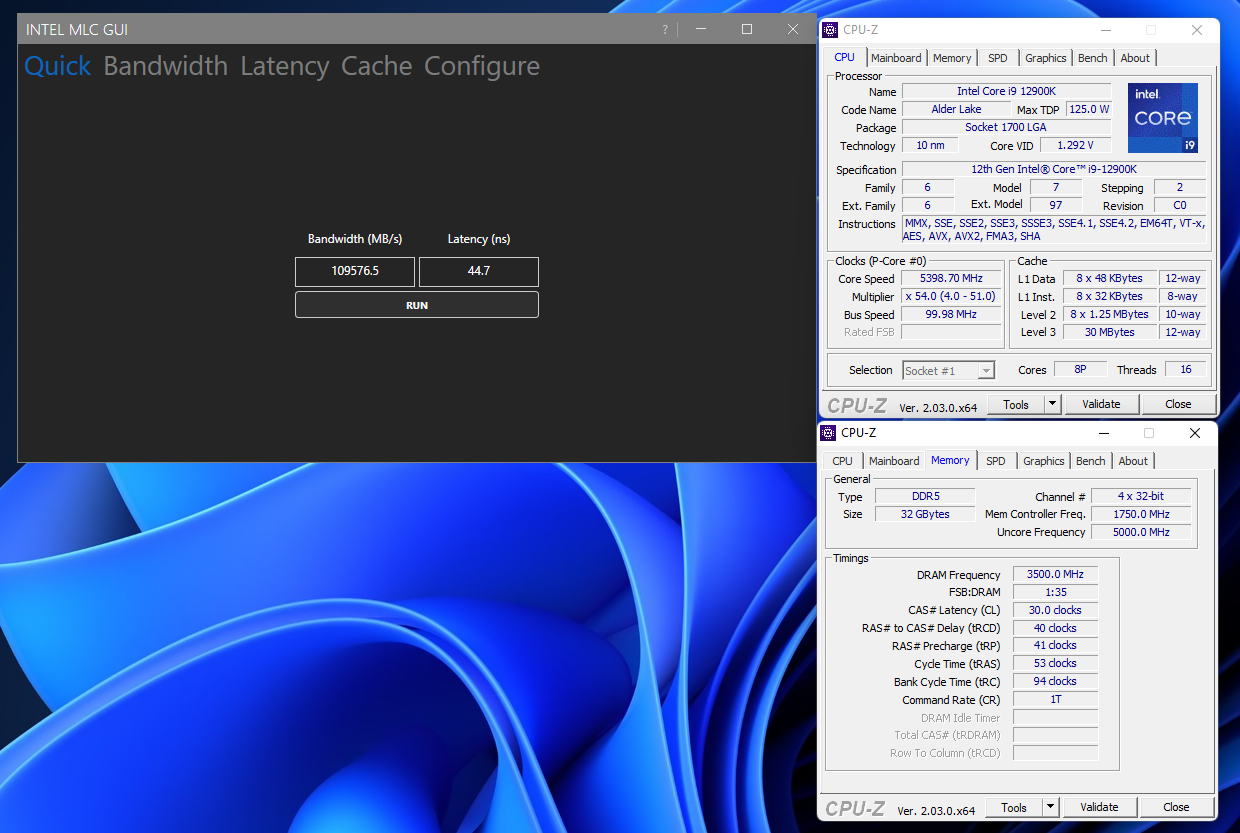1240x833 pixels.
Task: Select the Latency value field 44.7
Action: click(479, 271)
